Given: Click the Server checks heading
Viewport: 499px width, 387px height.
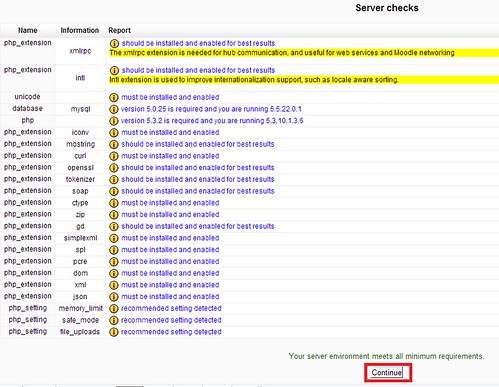Looking at the screenshot, I should tap(387, 8).
